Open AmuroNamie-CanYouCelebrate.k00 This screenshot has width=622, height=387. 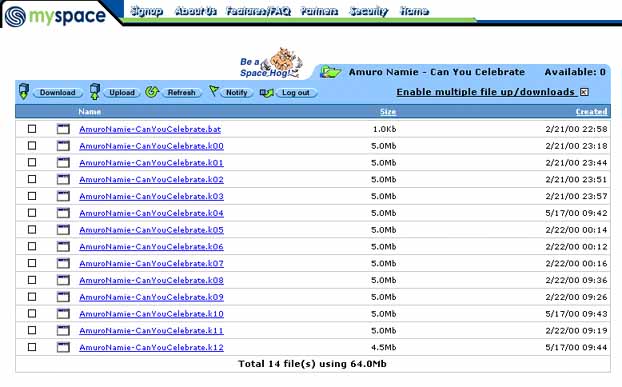coord(151,146)
